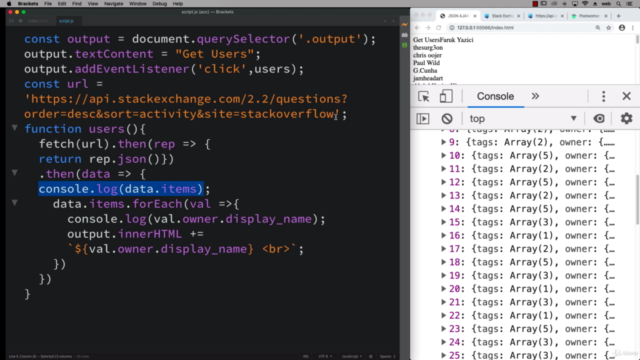Collapse the data.items.forEach code fold
The width and height of the screenshot is (640, 360).
[15, 203]
